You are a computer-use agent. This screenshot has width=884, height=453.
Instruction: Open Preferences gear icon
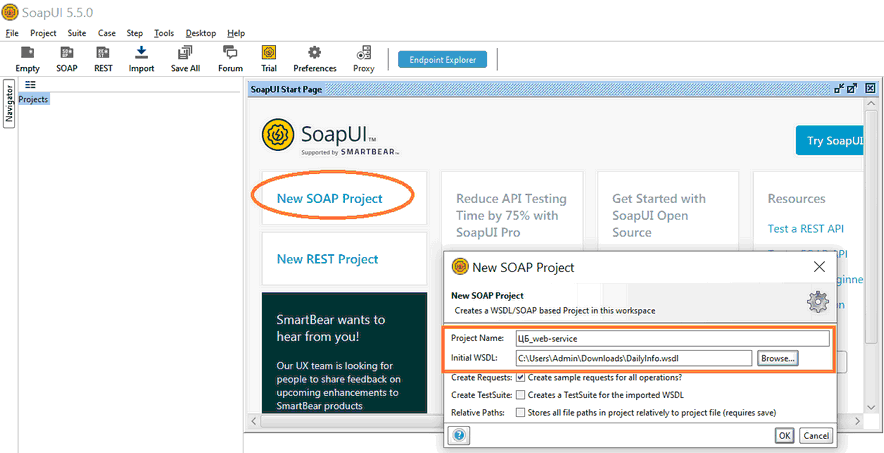(x=315, y=59)
